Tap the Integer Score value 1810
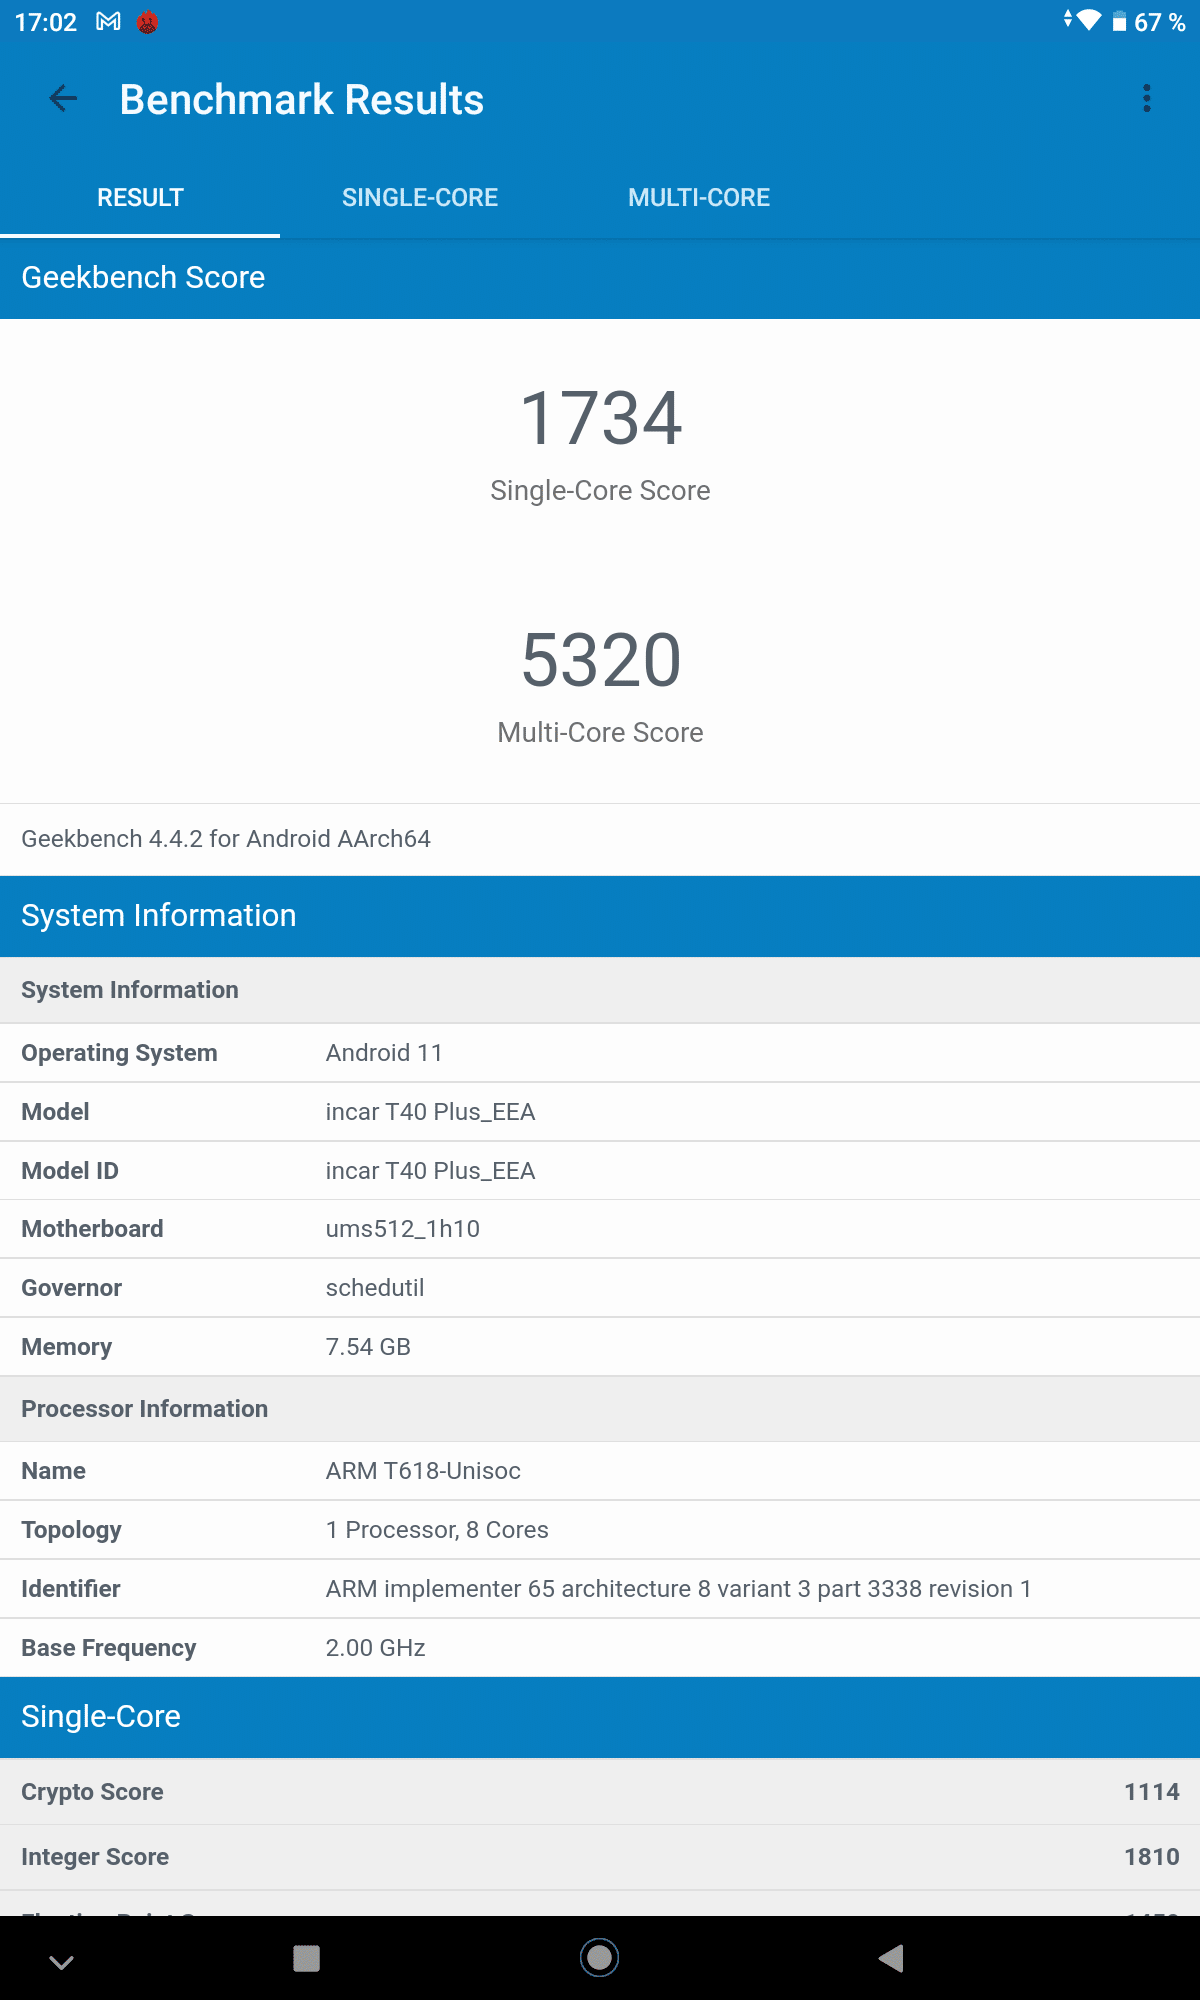Image resolution: width=1200 pixels, height=2000 pixels. coord(1152,1857)
